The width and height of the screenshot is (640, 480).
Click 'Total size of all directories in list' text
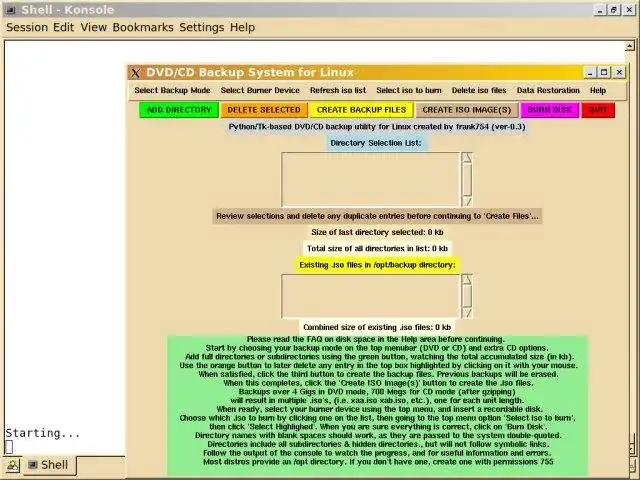[377, 248]
